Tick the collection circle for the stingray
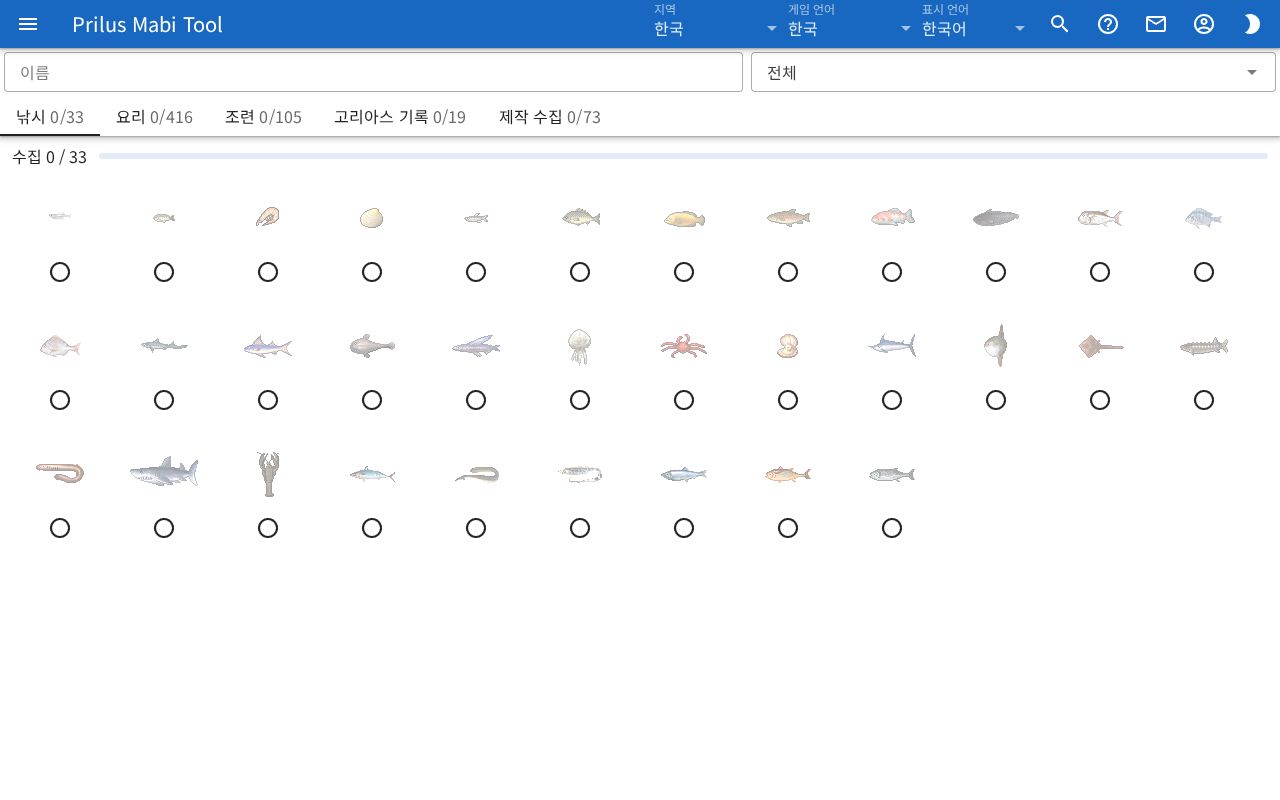Image resolution: width=1280 pixels, height=800 pixels. pyautogui.click(x=1100, y=400)
